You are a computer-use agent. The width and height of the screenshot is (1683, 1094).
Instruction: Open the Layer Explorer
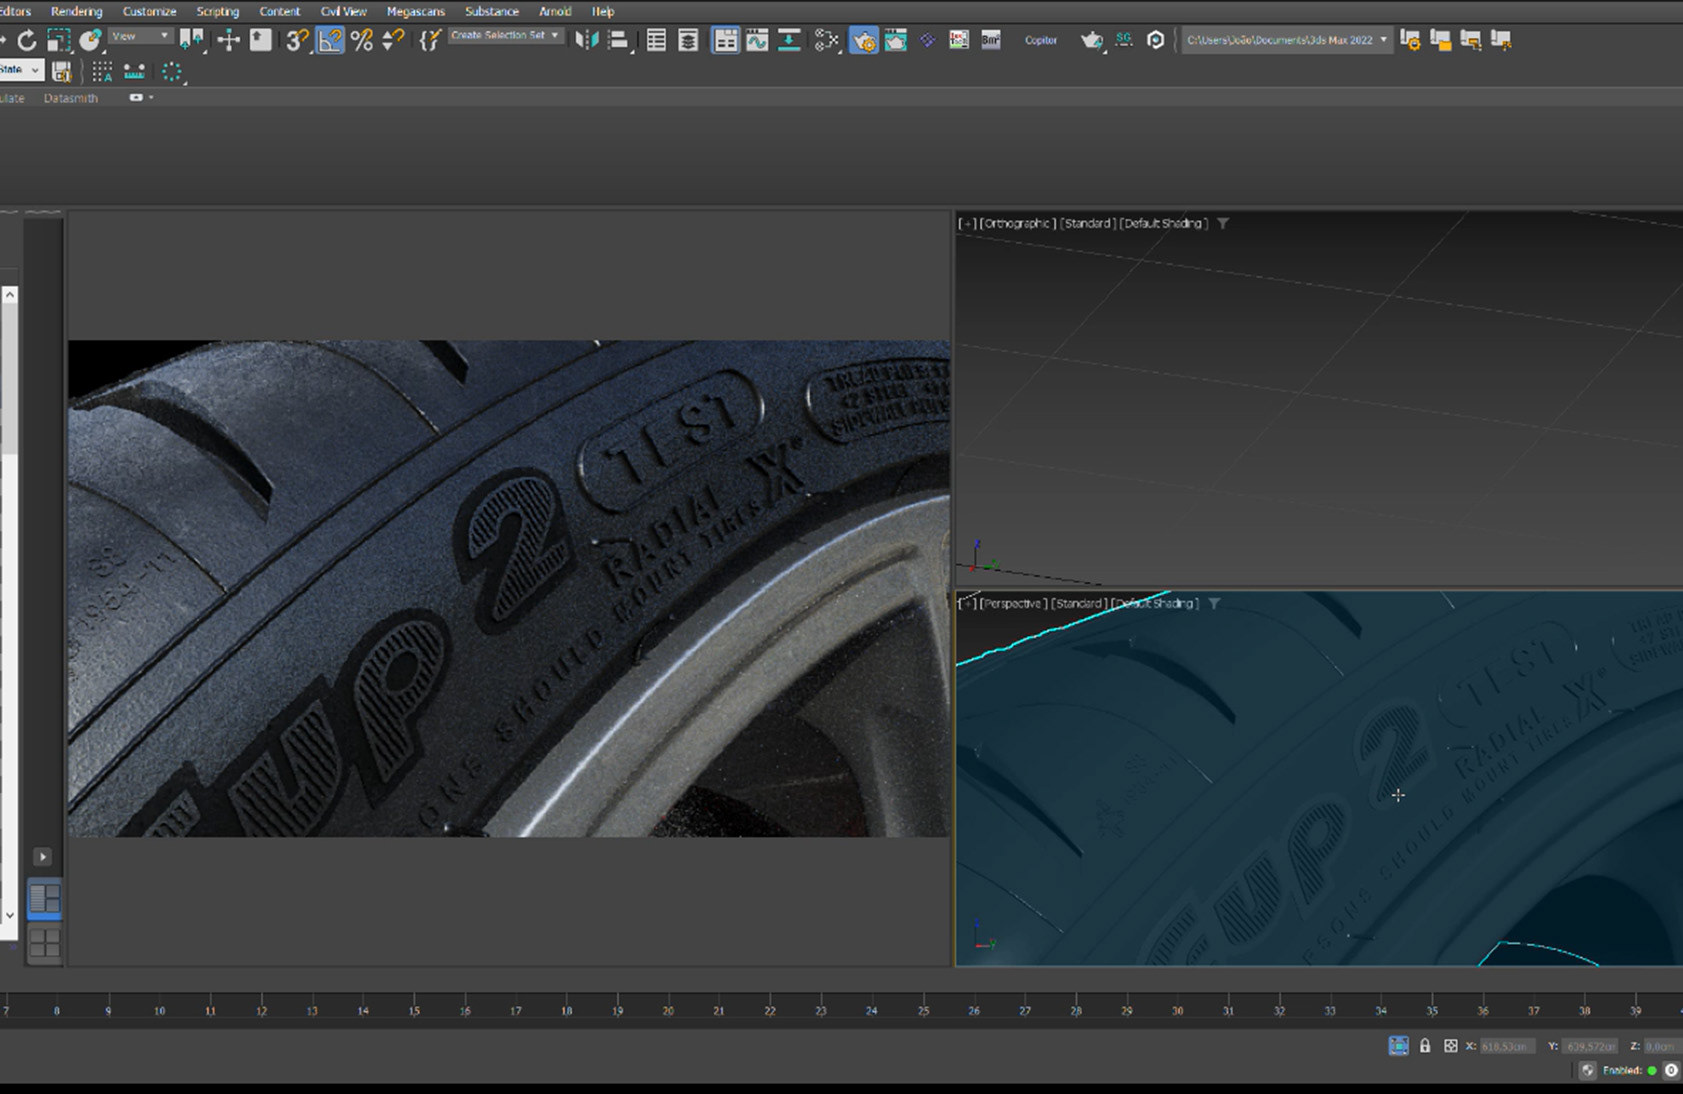[x=688, y=40]
